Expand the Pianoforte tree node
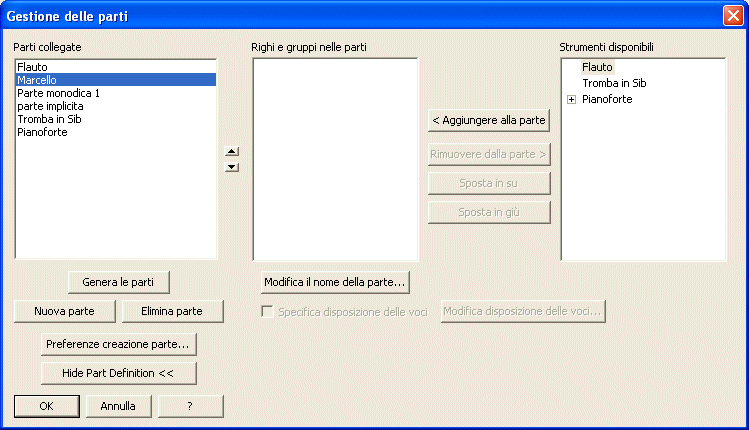749x430 pixels. tap(571, 100)
